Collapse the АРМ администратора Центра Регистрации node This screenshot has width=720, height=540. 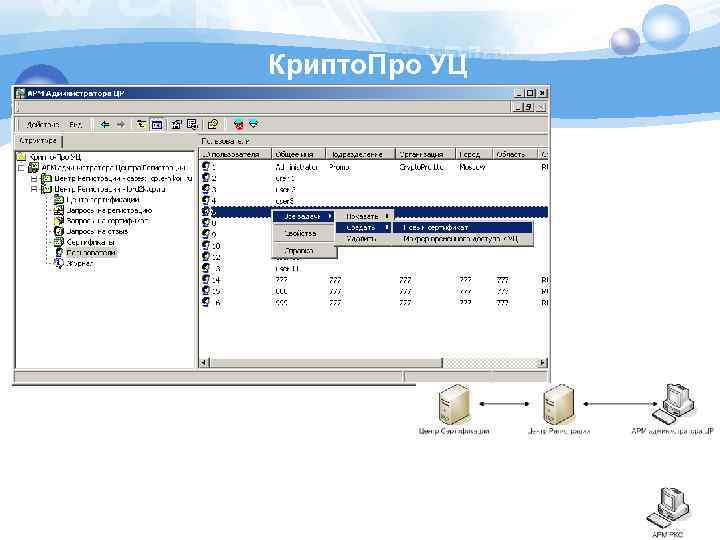click(x=21, y=168)
